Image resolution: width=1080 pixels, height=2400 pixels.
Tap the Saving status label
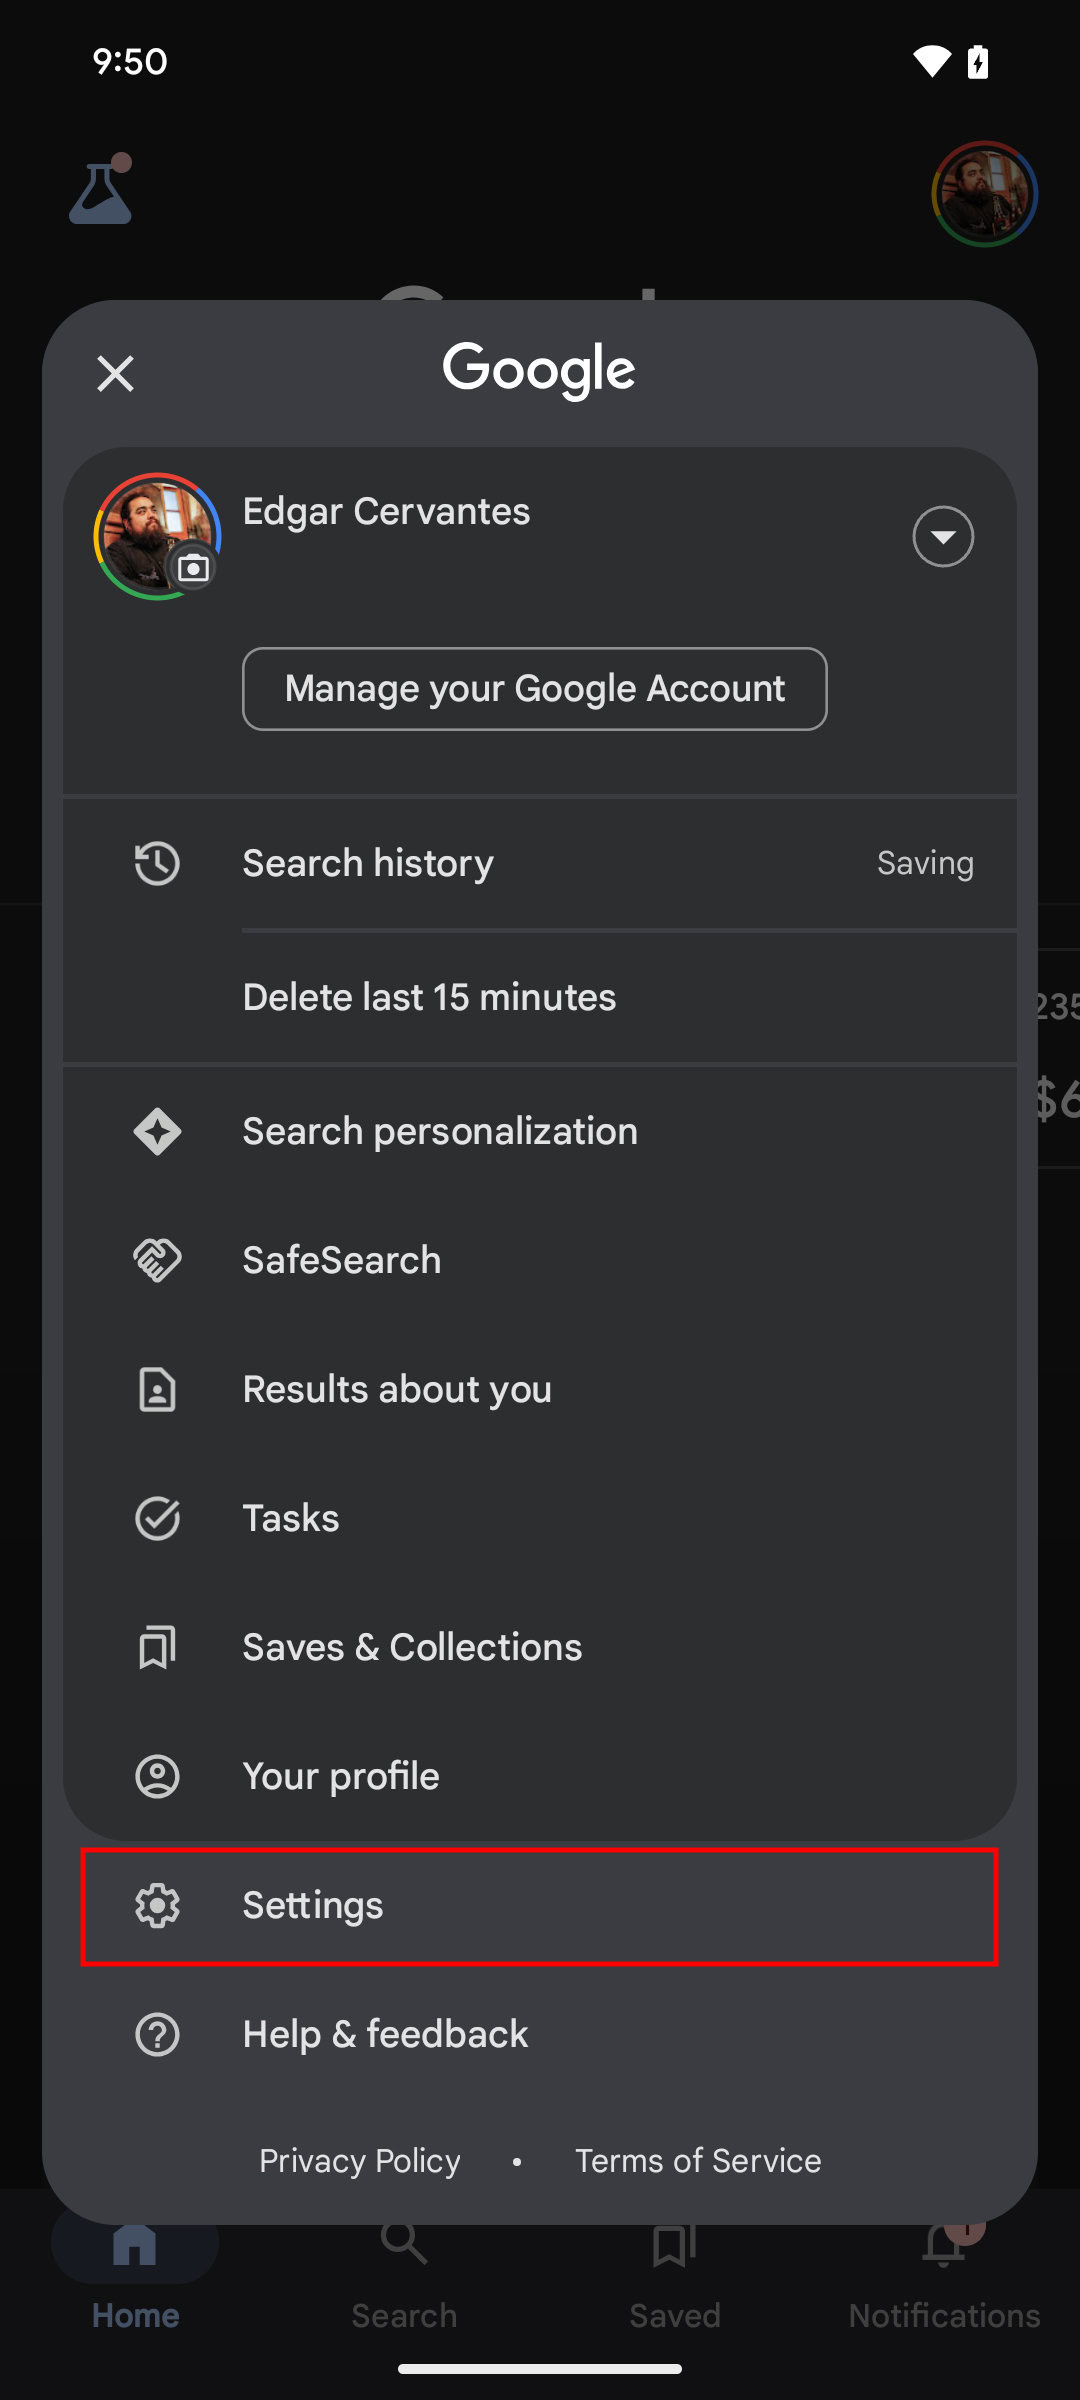925,863
